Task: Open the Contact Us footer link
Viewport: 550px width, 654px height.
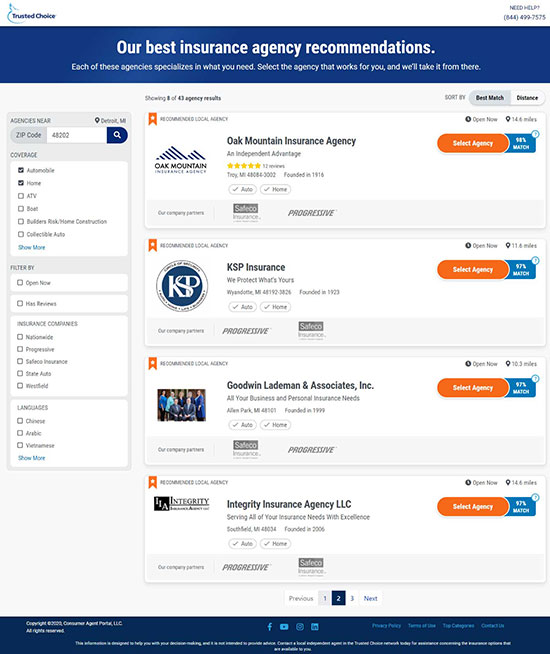Action: click(492, 626)
